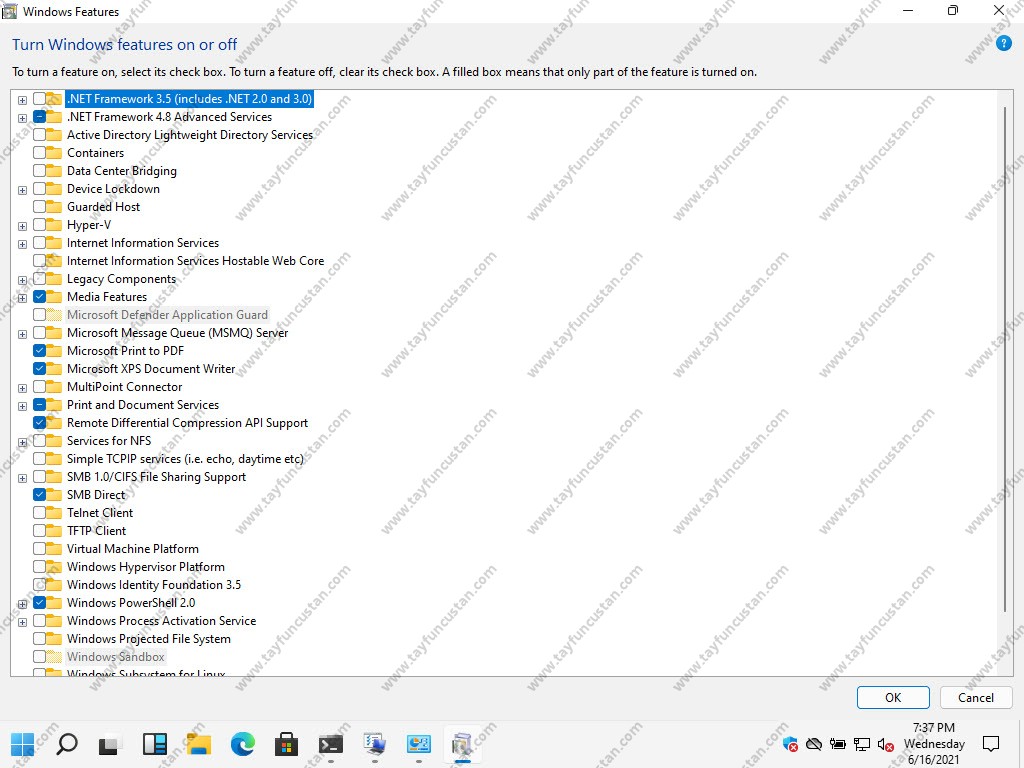
Task: Select "Microsoft Defender Application Guard" entry
Action: click(x=167, y=315)
